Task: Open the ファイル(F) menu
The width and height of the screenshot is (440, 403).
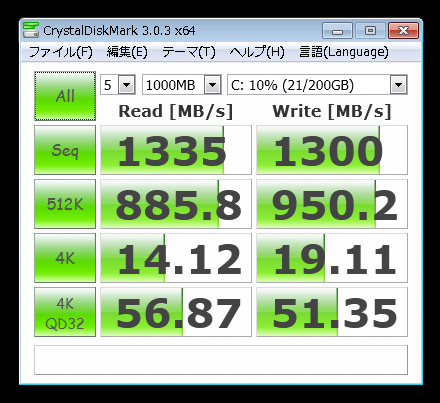Action: (60, 52)
